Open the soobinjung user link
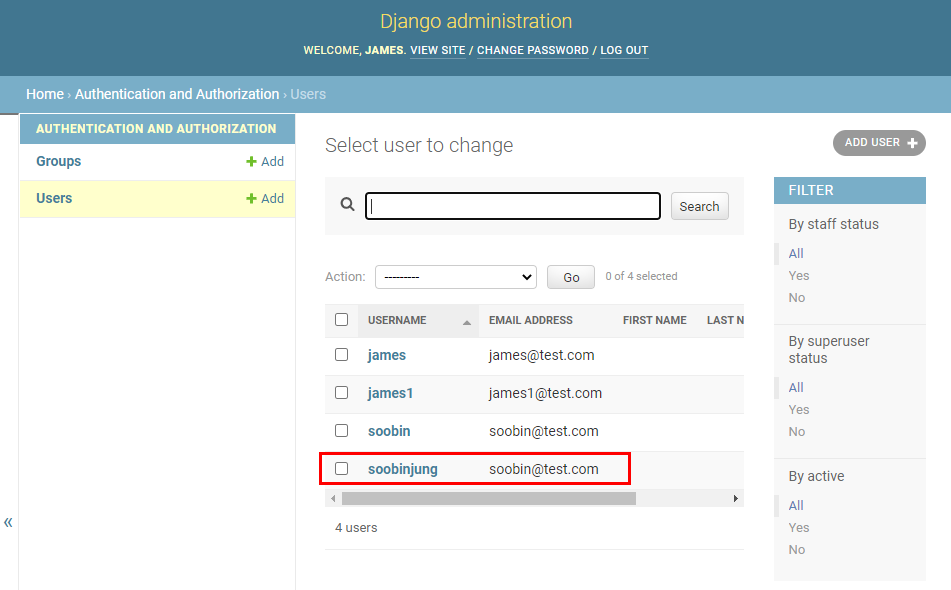 click(x=403, y=469)
